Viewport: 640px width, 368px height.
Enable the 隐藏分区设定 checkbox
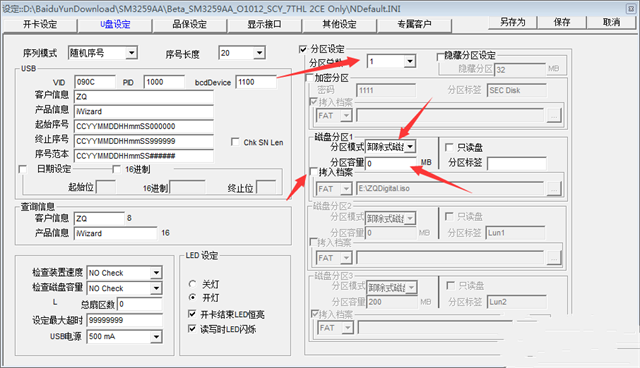tap(440, 56)
